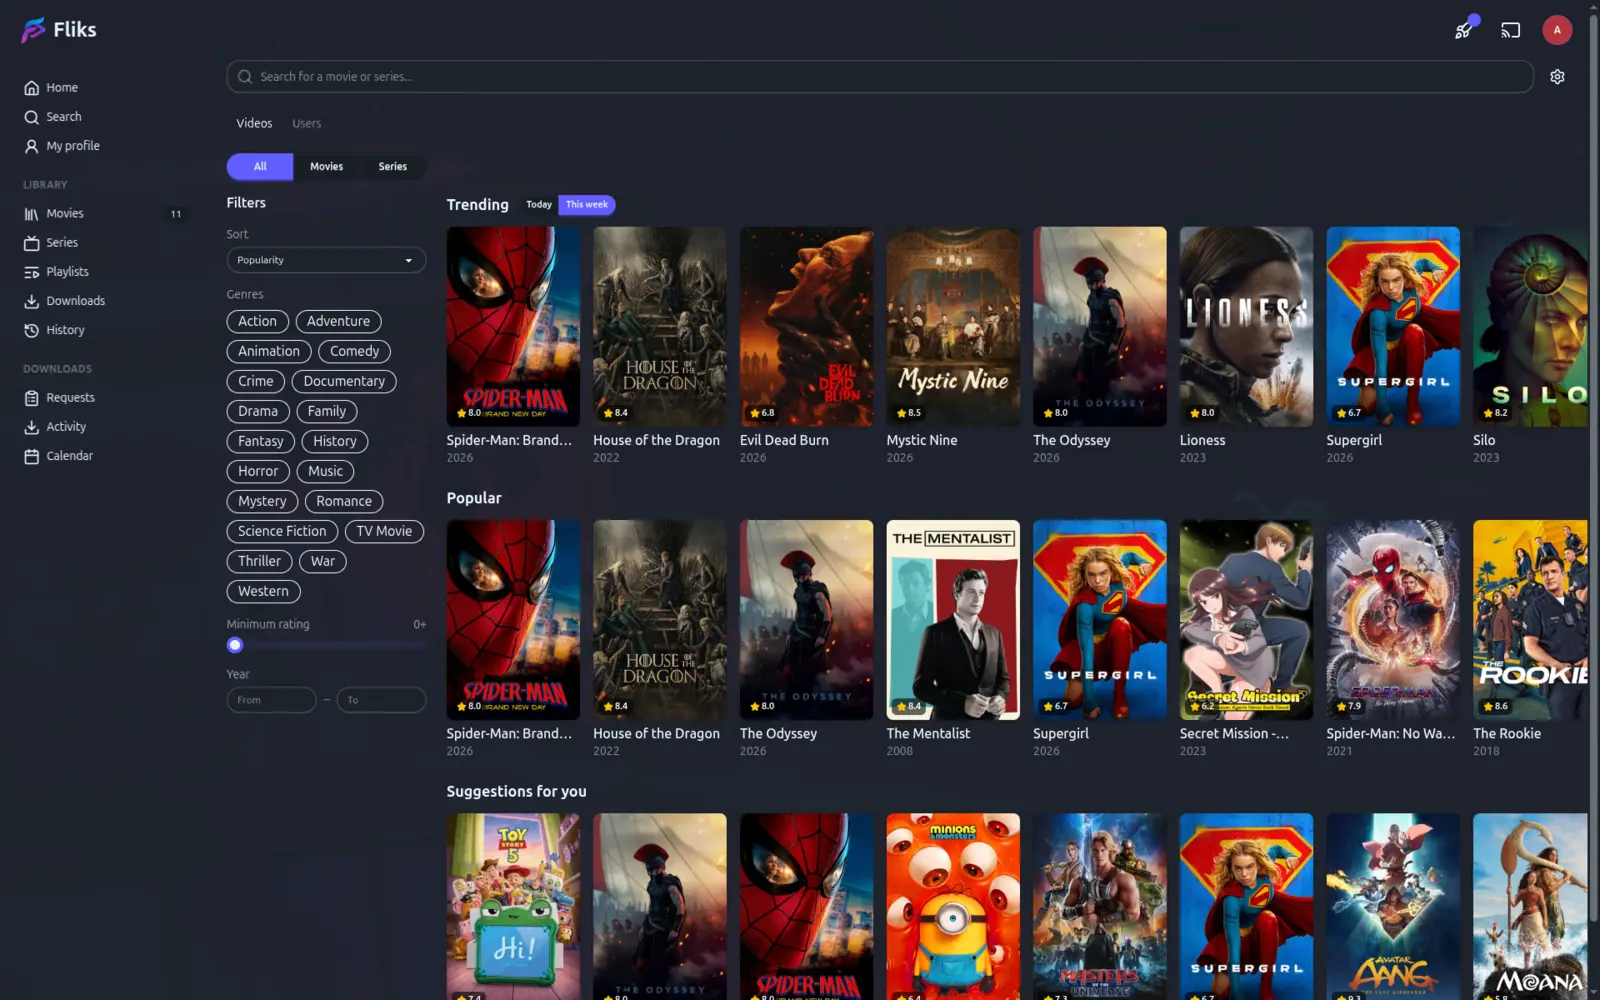Toggle the Family genre chip
Image resolution: width=1600 pixels, height=1000 pixels.
(x=327, y=411)
